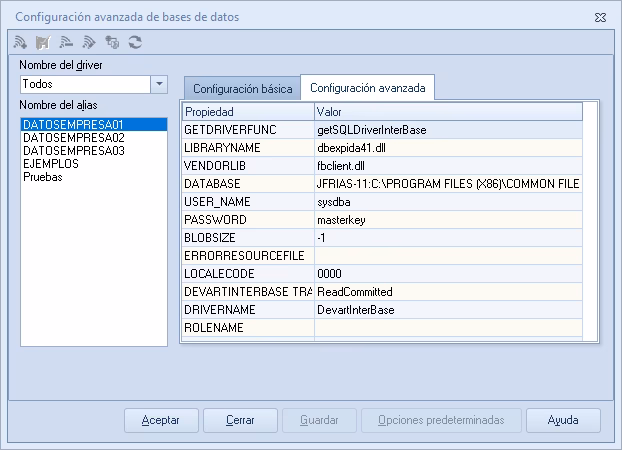
Task: Edit the dbexpida41.dll value cell
Action: coord(449,148)
